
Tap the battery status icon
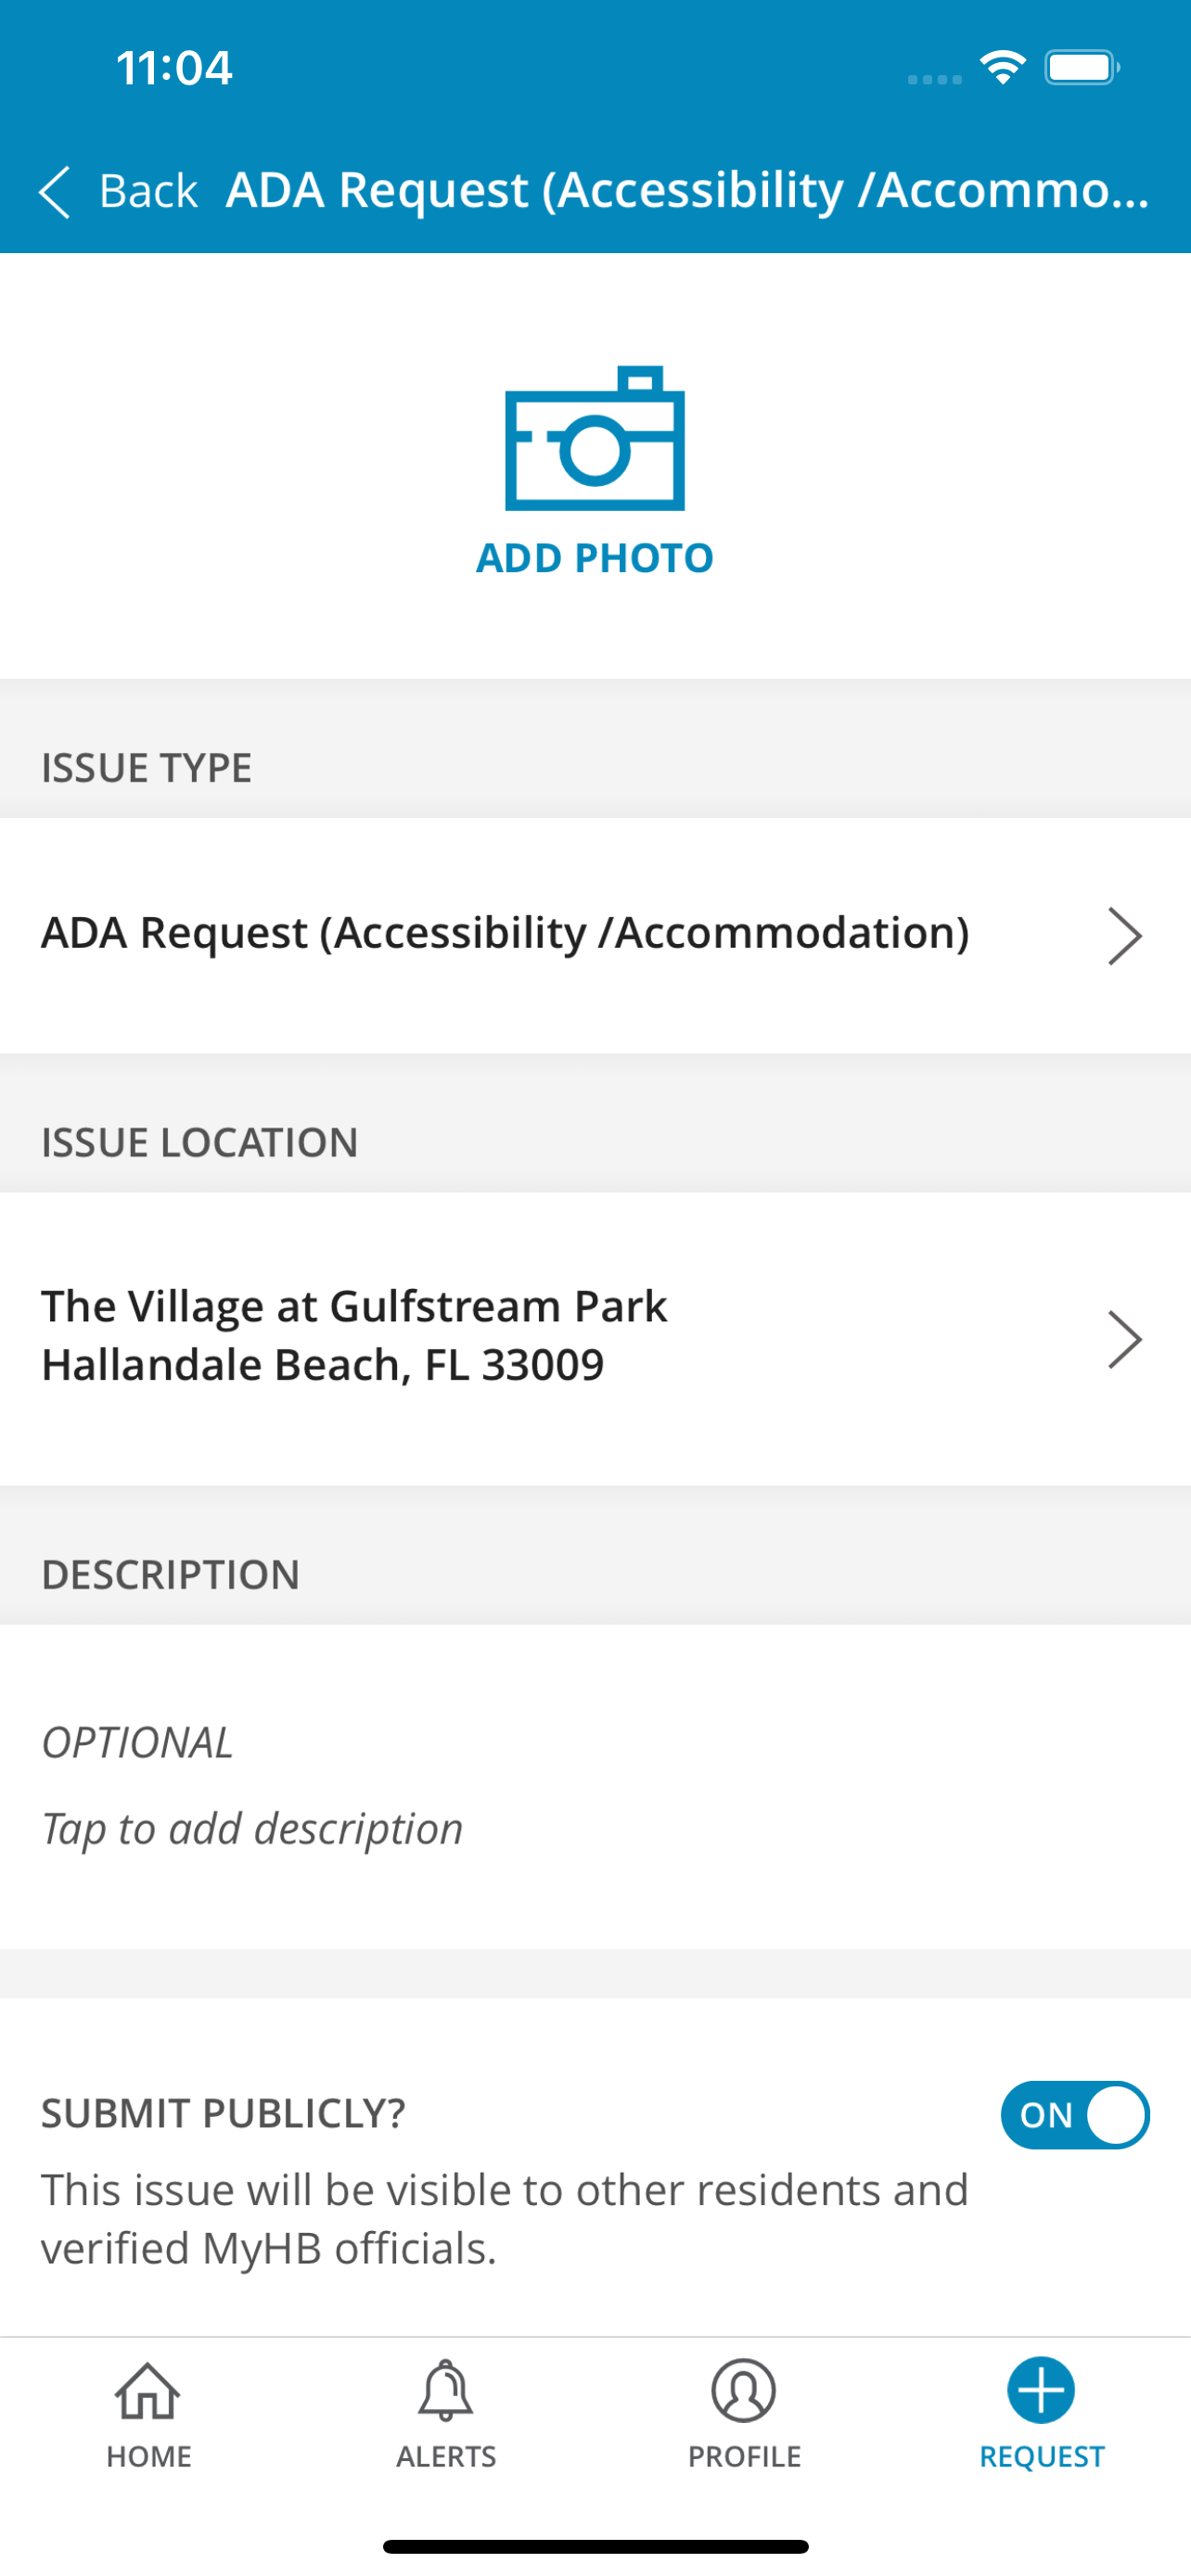pyautogui.click(x=1083, y=68)
